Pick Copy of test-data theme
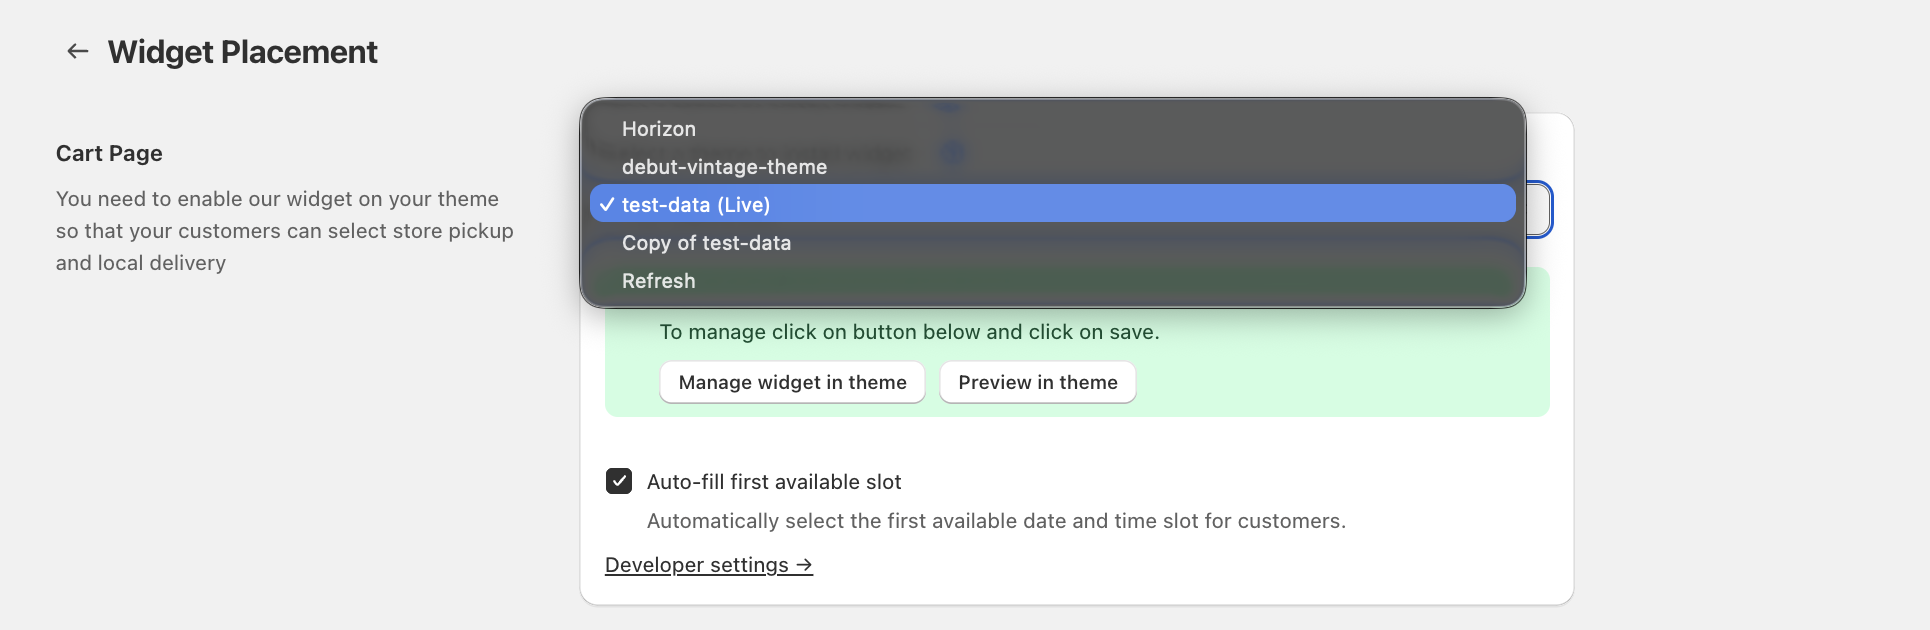1930x630 pixels. point(1053,243)
